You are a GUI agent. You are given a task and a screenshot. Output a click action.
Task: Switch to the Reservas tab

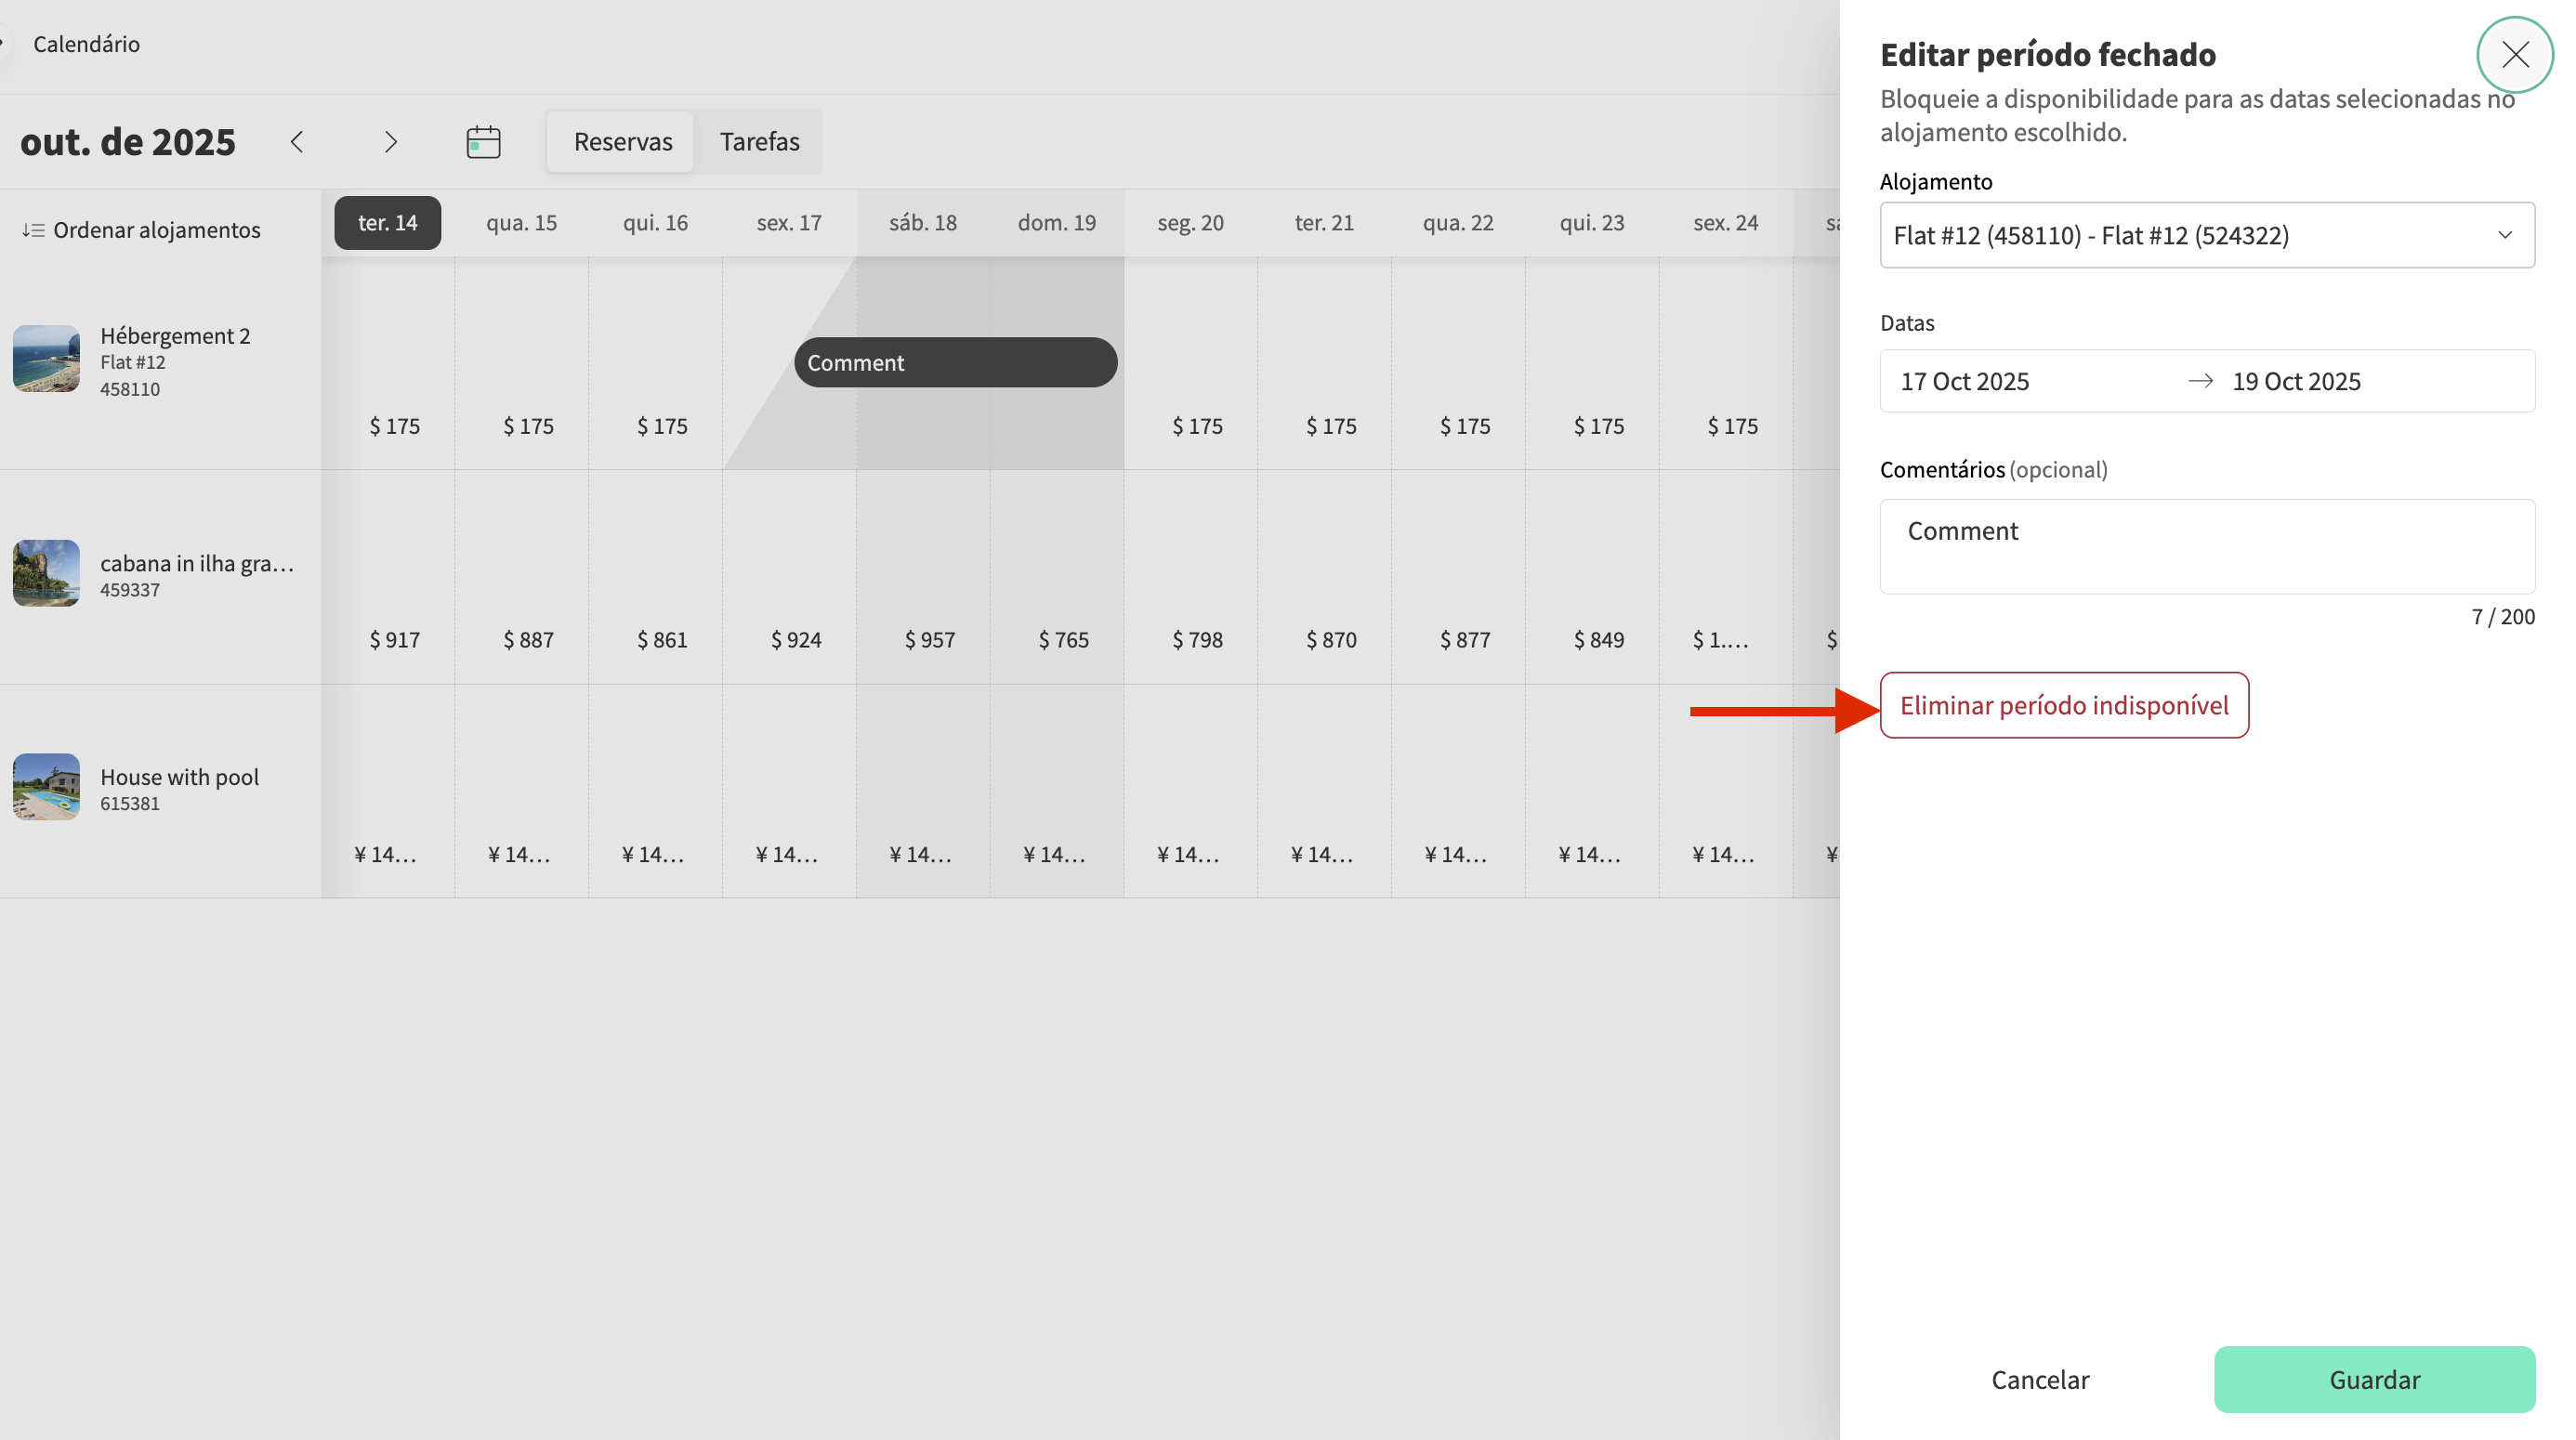tap(622, 142)
